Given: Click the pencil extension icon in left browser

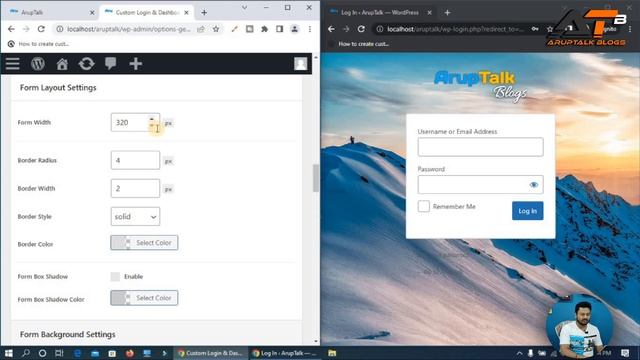Looking at the screenshot, I should click(234, 29).
